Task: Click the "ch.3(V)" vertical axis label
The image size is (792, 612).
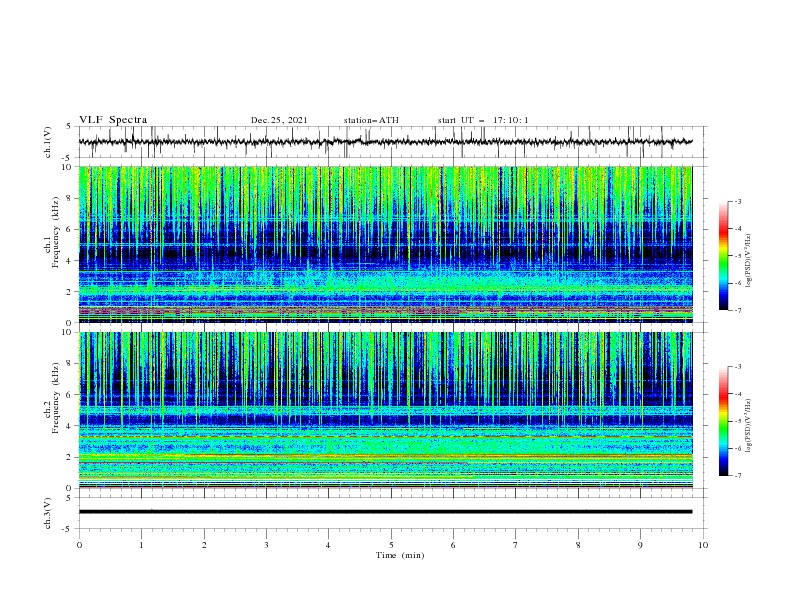Action: 47,513
